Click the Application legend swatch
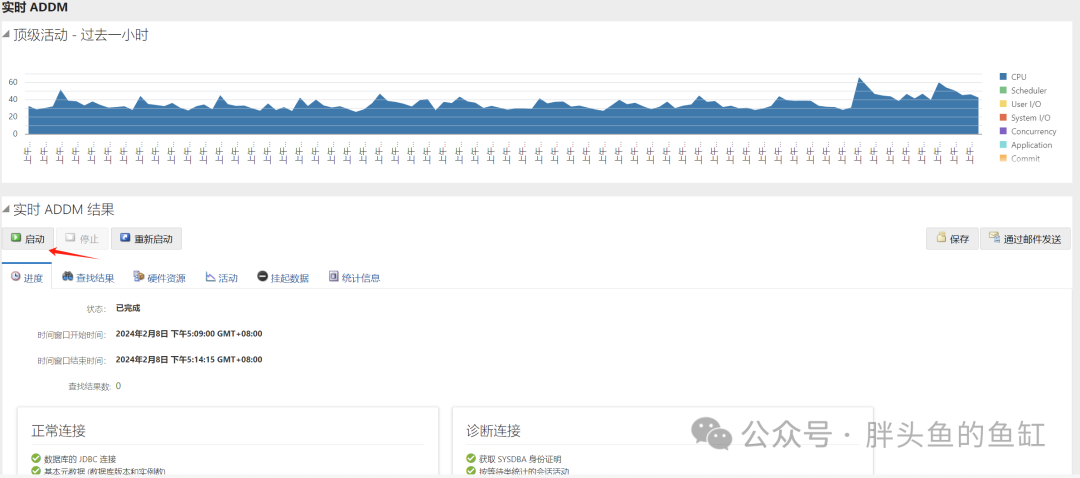Screen dimensions: 1080x478 point(1003,145)
